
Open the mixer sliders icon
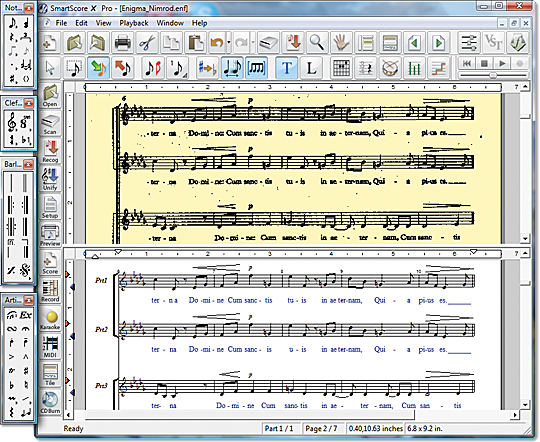469,43
